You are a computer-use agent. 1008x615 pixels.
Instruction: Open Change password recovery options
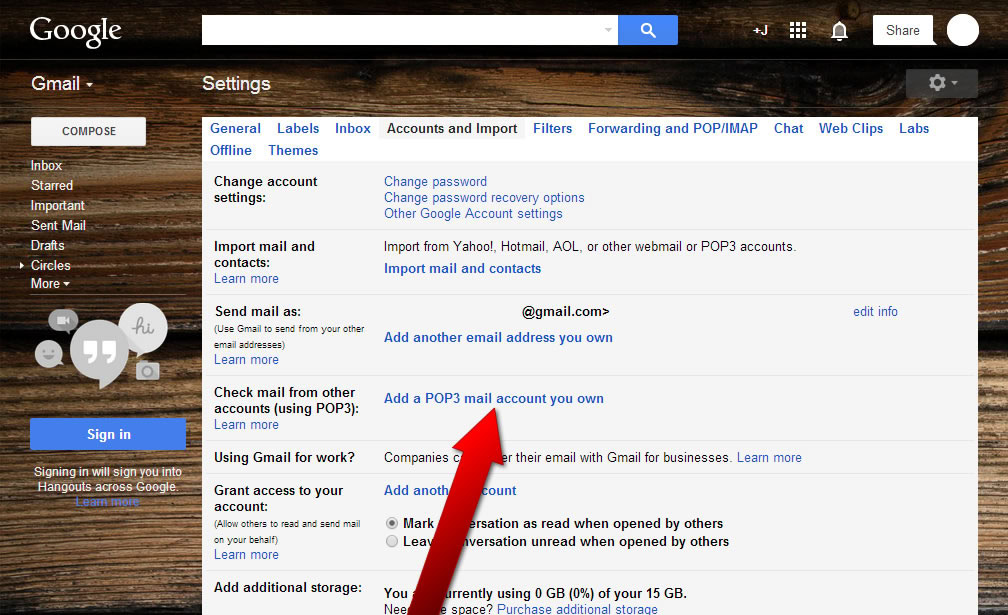484,197
